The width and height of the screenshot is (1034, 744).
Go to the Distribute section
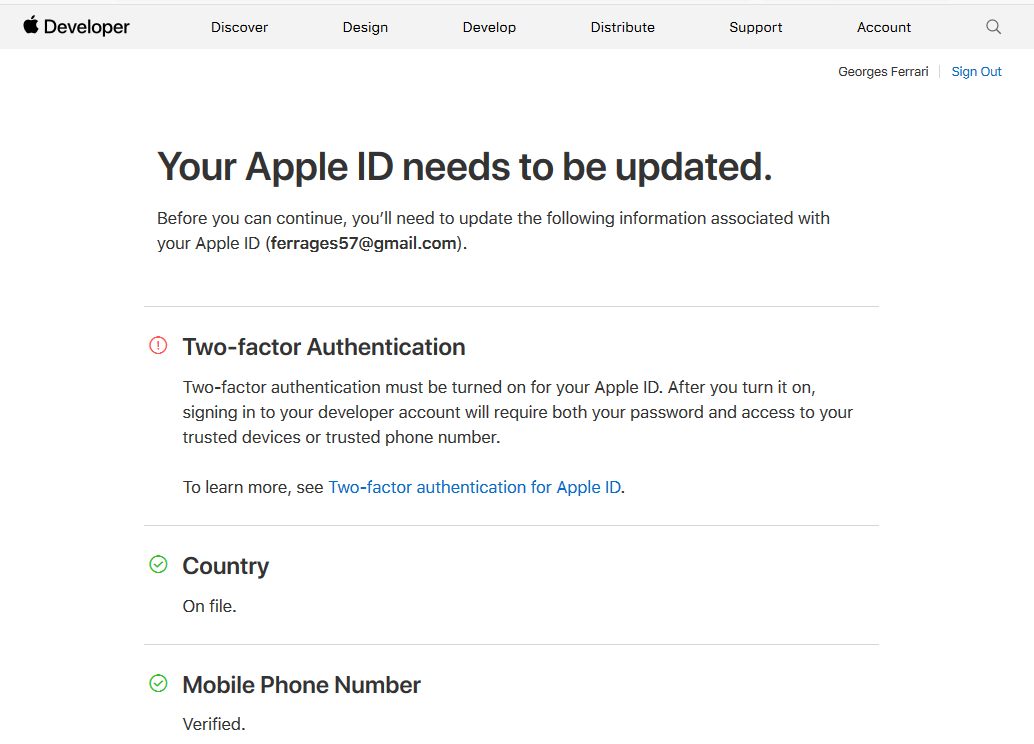click(x=623, y=27)
